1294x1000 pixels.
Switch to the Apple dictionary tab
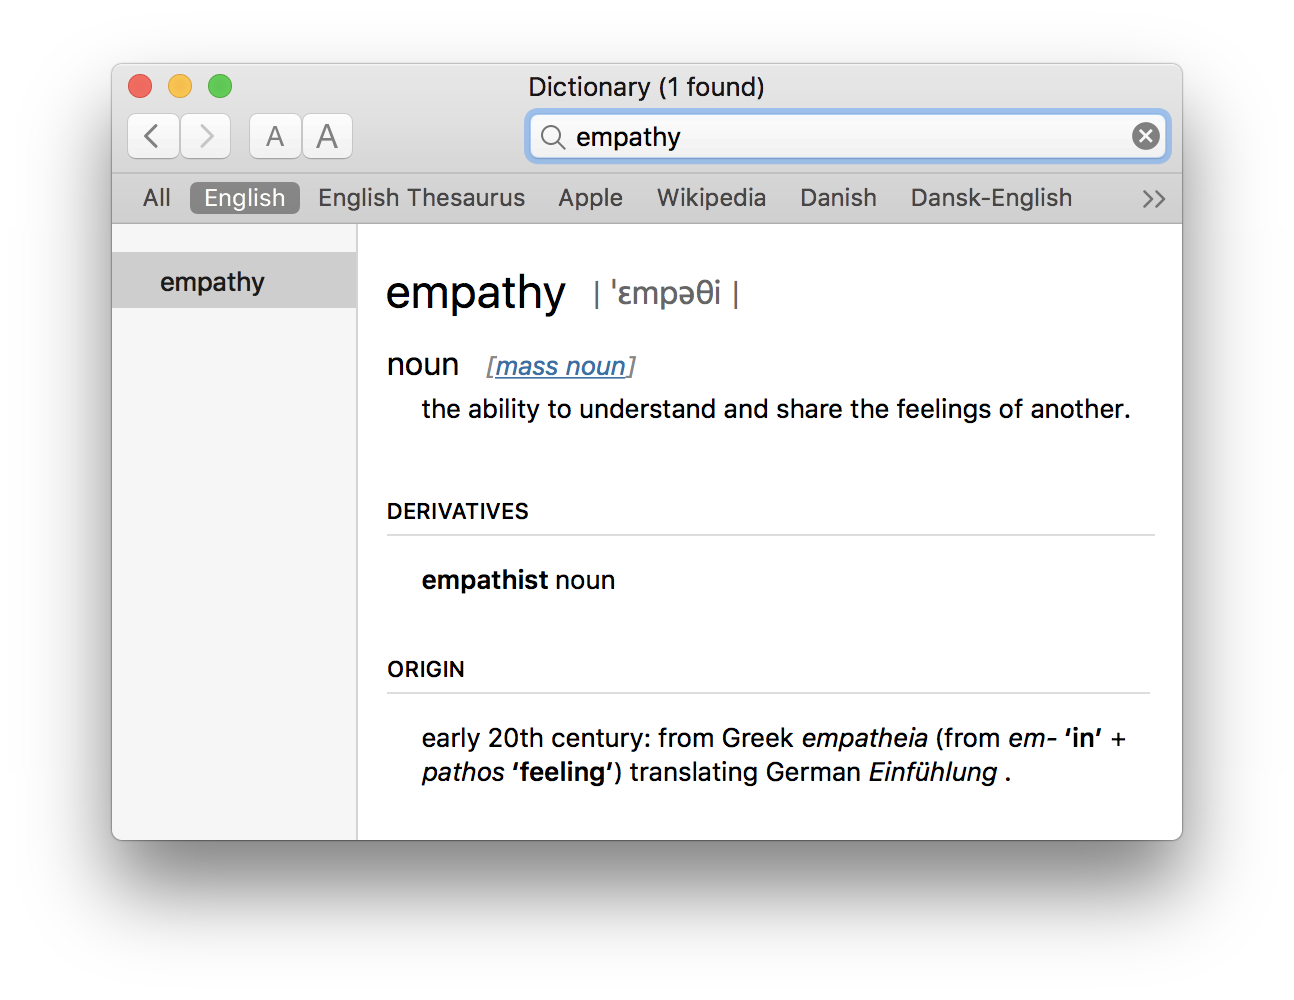click(590, 198)
